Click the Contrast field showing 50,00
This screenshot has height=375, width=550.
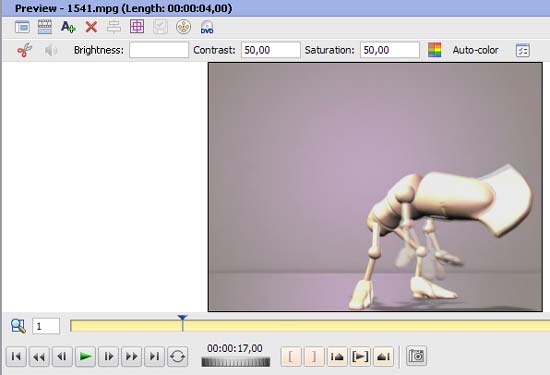point(270,50)
